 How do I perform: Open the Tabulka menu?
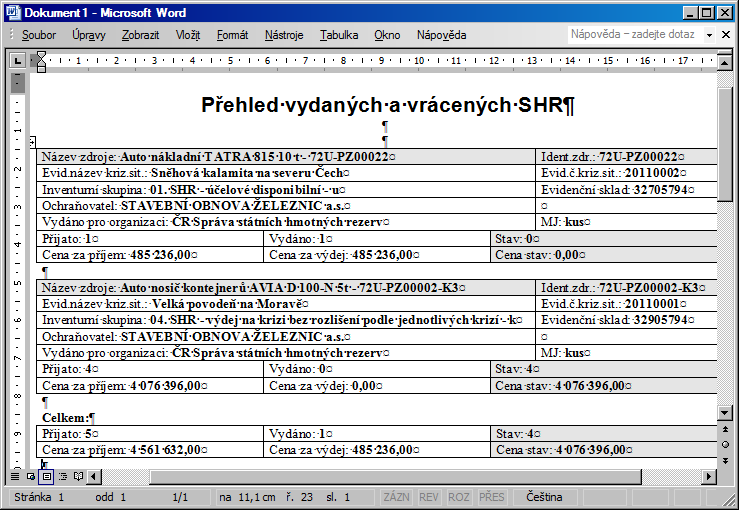(x=339, y=35)
